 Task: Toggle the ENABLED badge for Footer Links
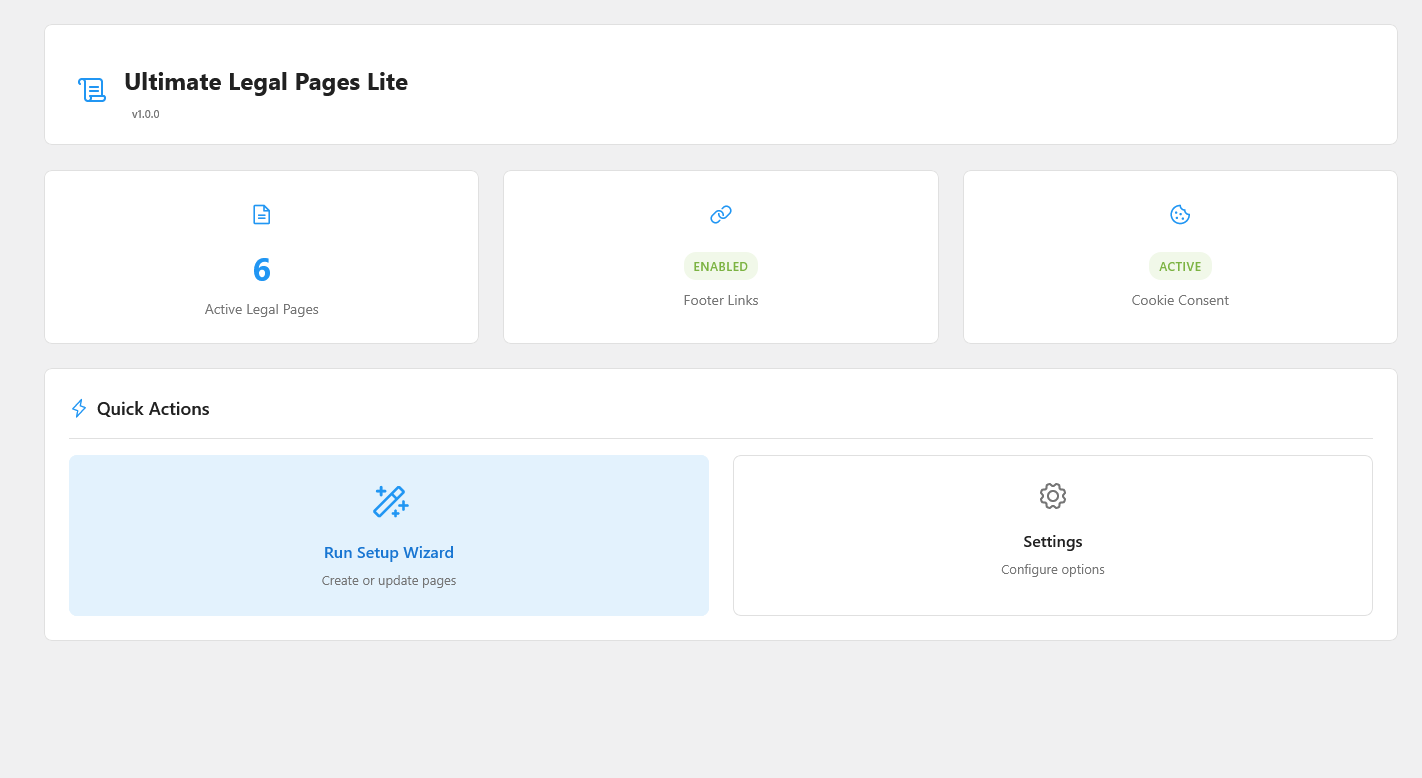[721, 266]
